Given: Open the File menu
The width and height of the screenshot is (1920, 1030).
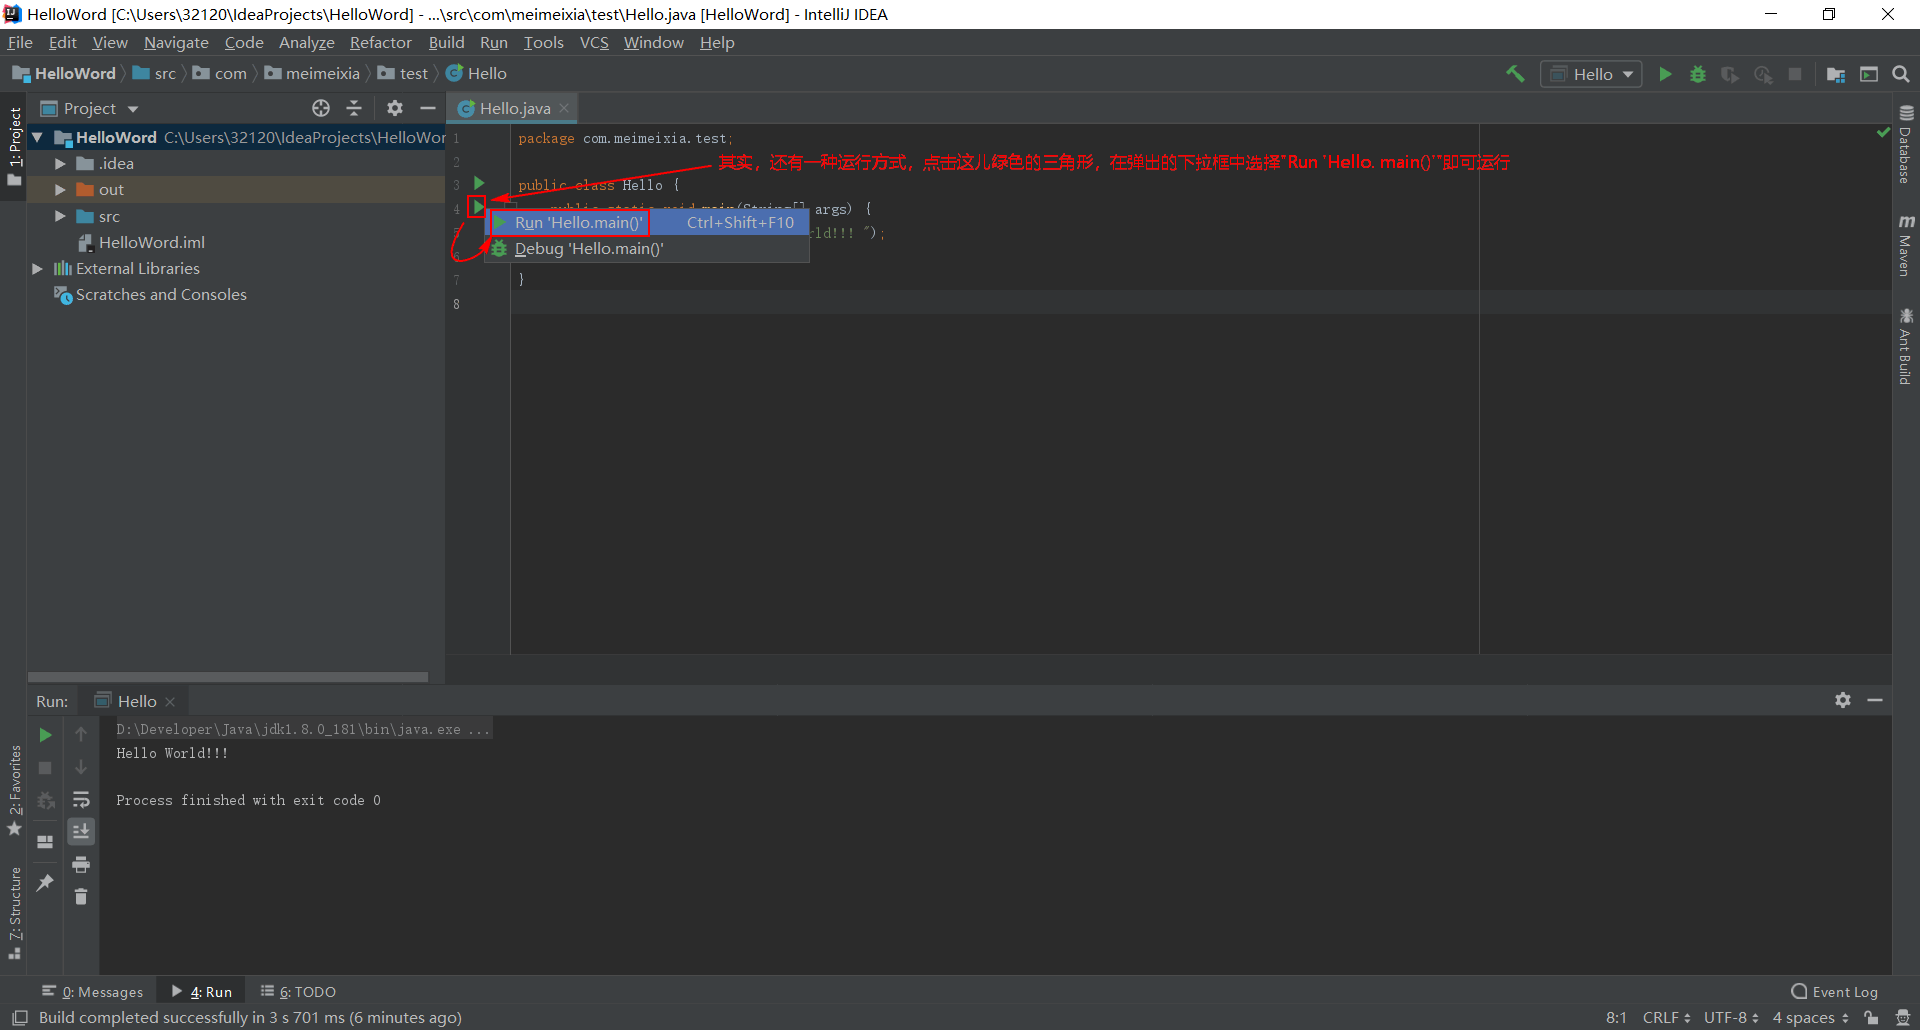Looking at the screenshot, I should pos(20,42).
